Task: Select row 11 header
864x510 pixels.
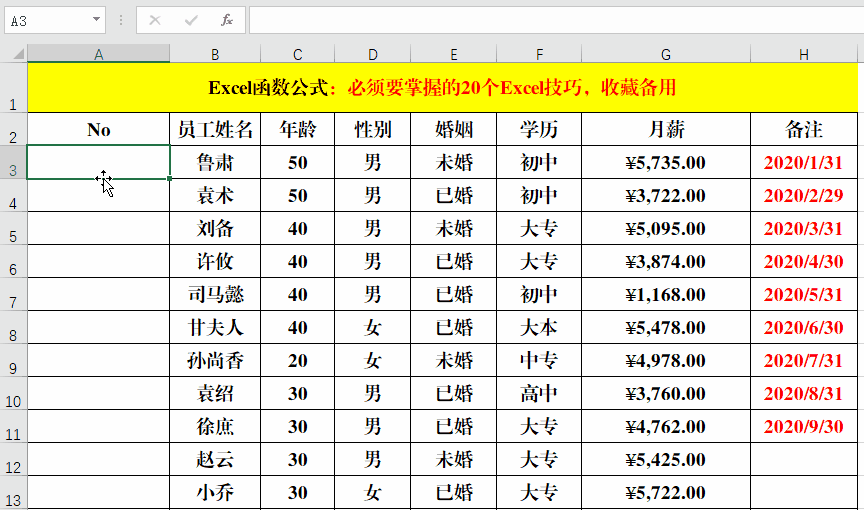Action: click(13, 427)
